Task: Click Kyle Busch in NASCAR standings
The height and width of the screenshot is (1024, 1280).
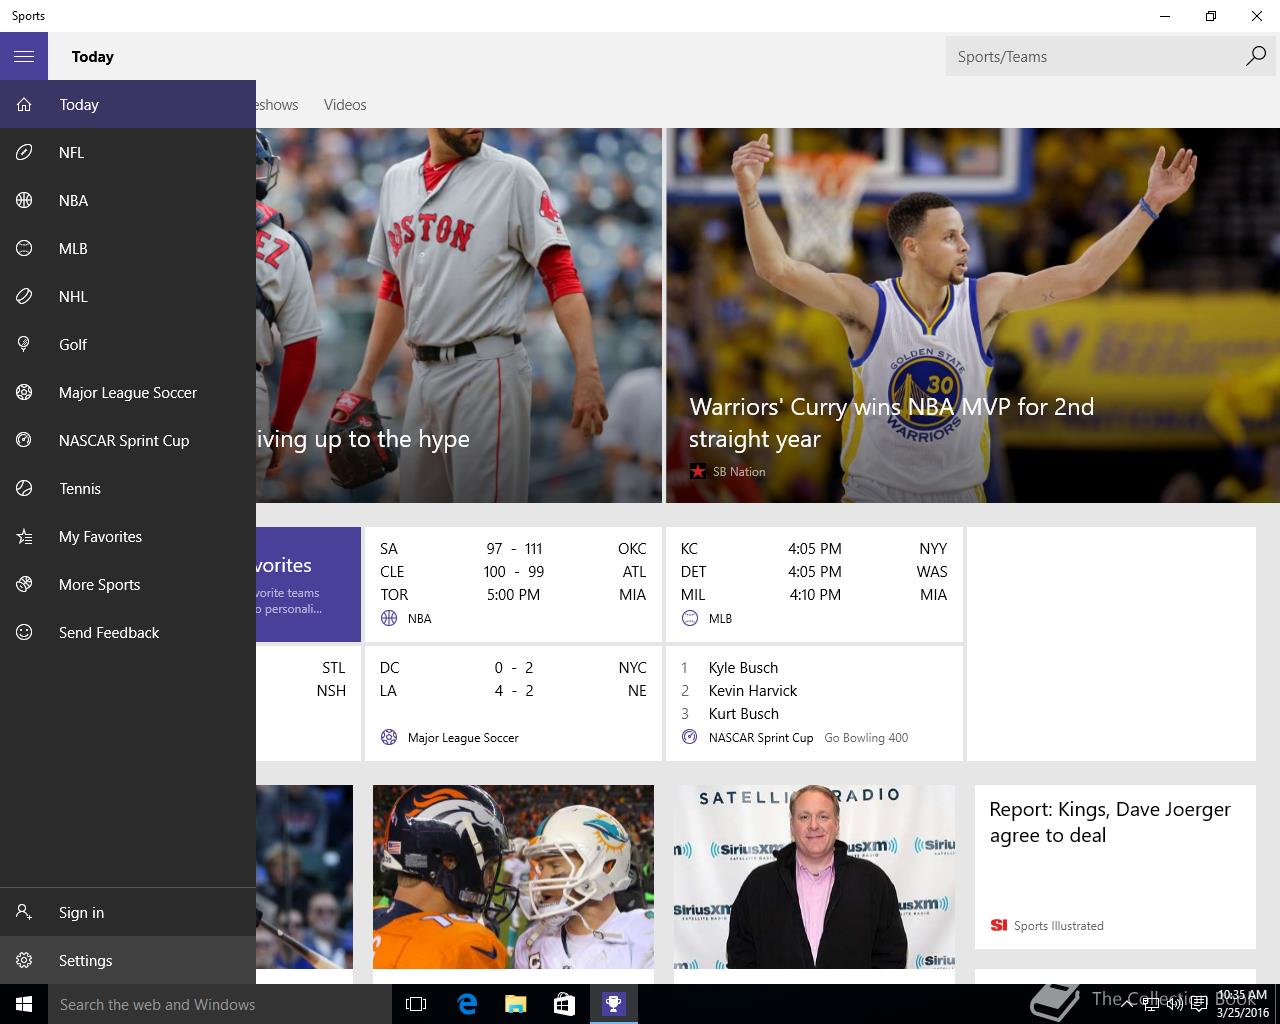Action: [x=743, y=668]
